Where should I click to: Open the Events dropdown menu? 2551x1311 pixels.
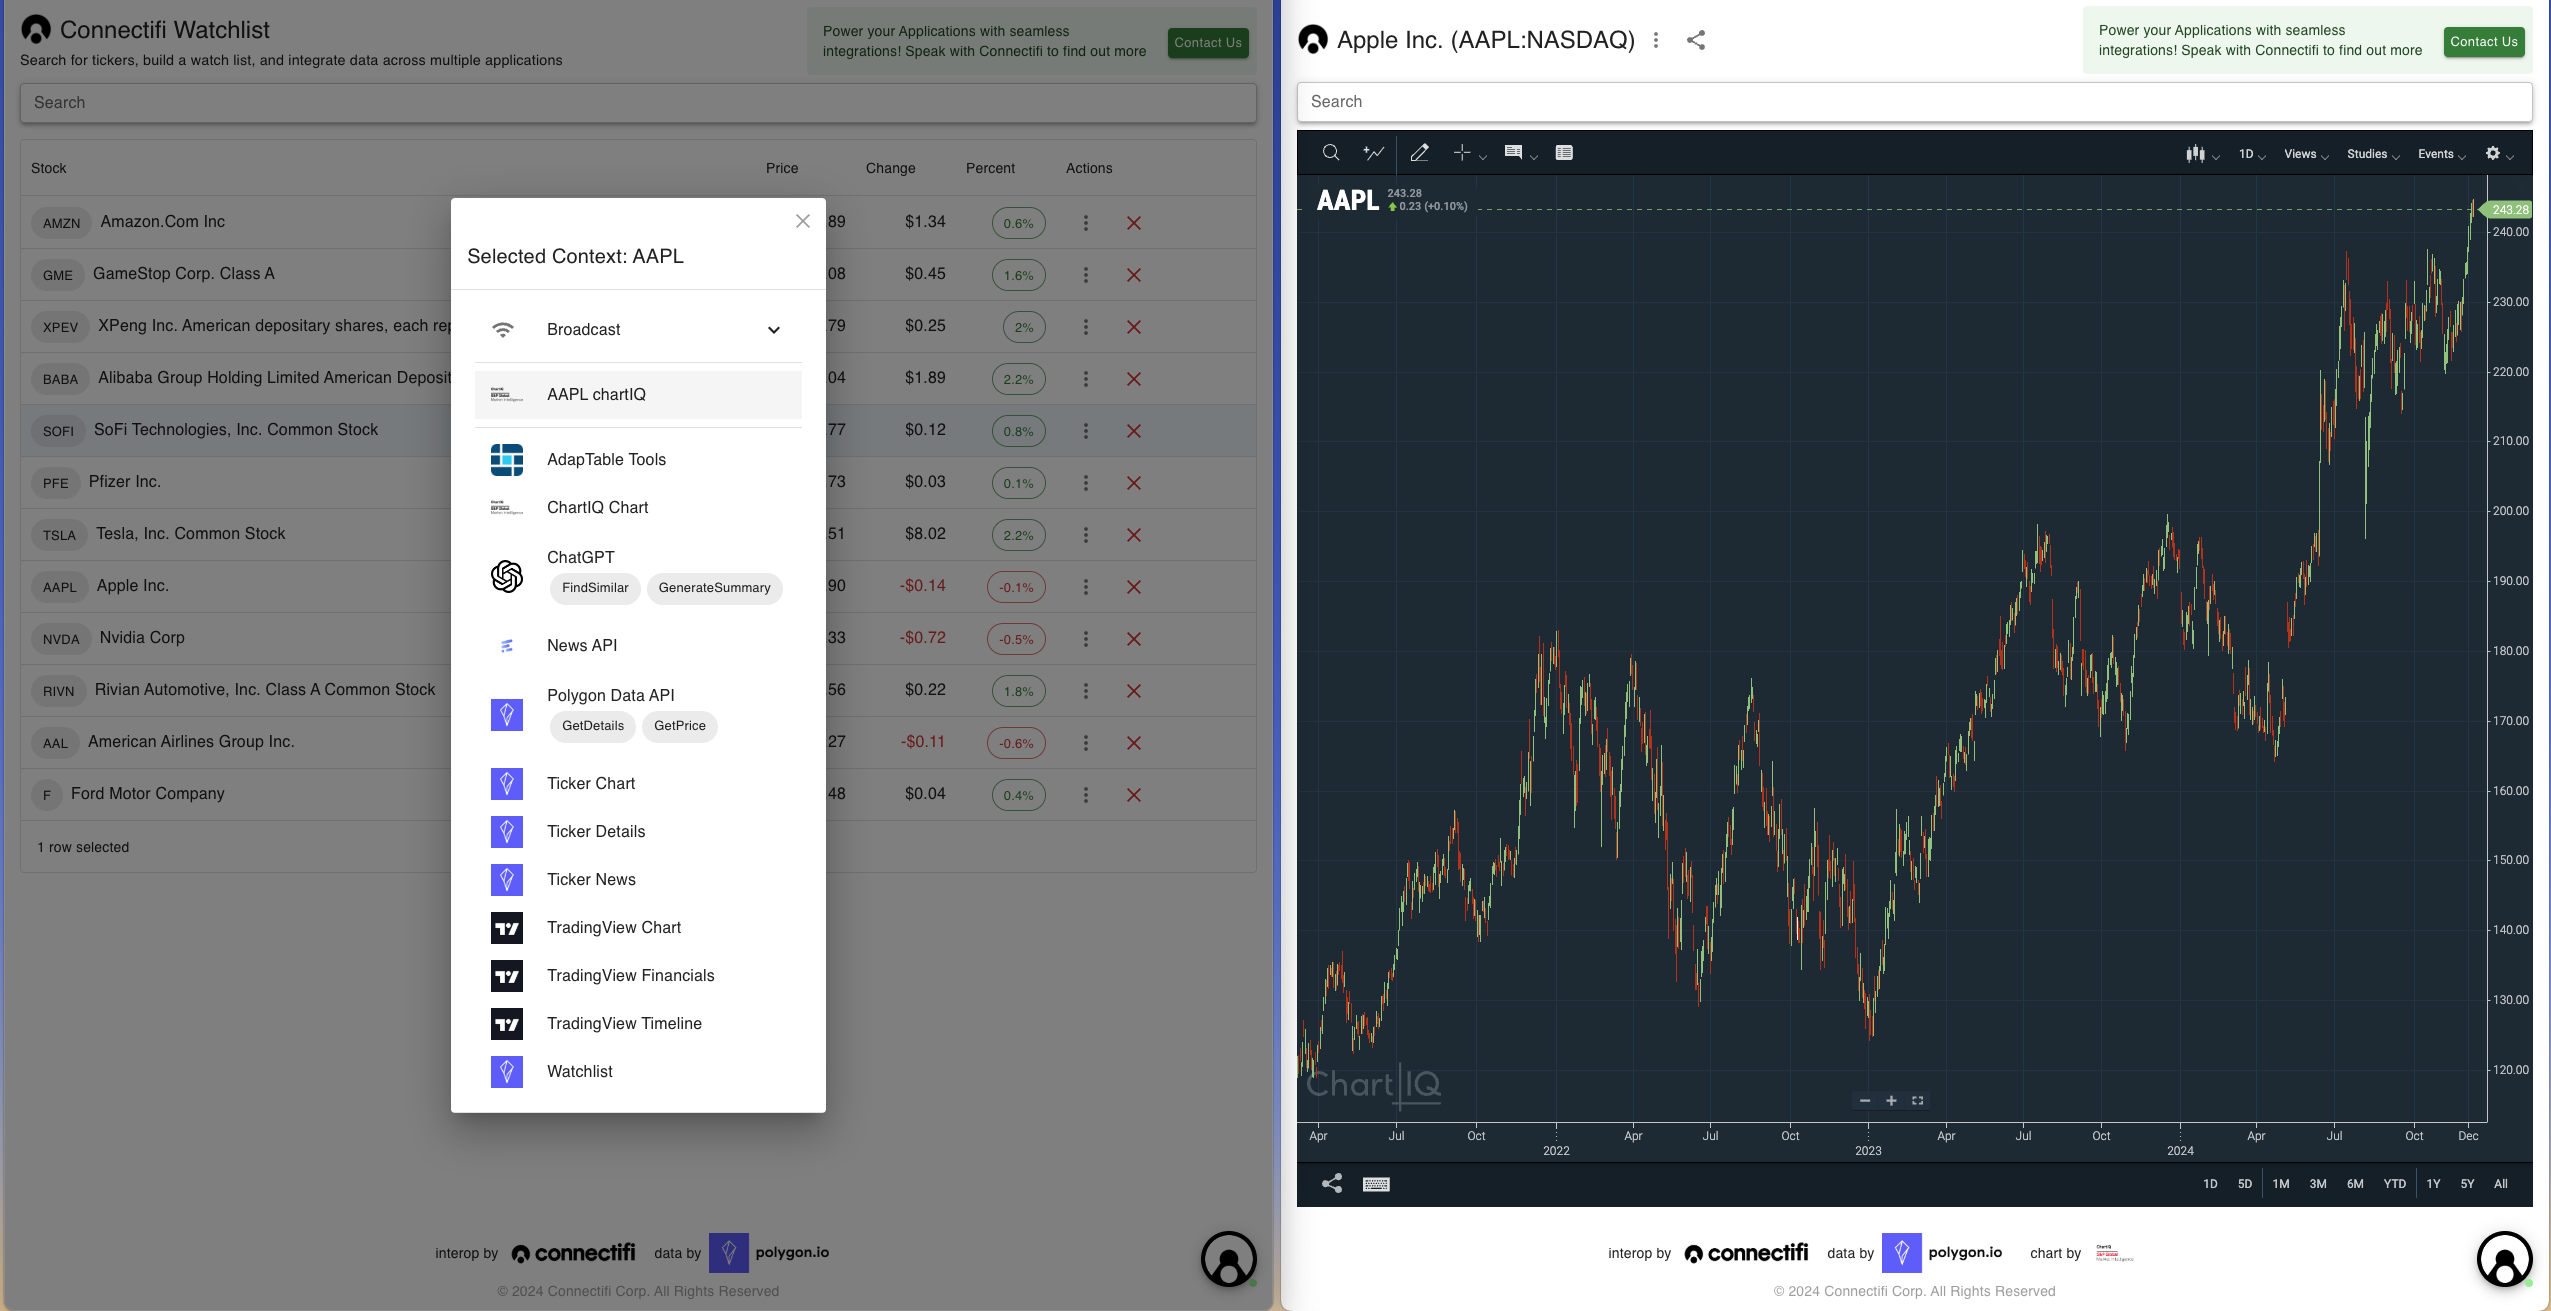pyautogui.click(x=2441, y=154)
